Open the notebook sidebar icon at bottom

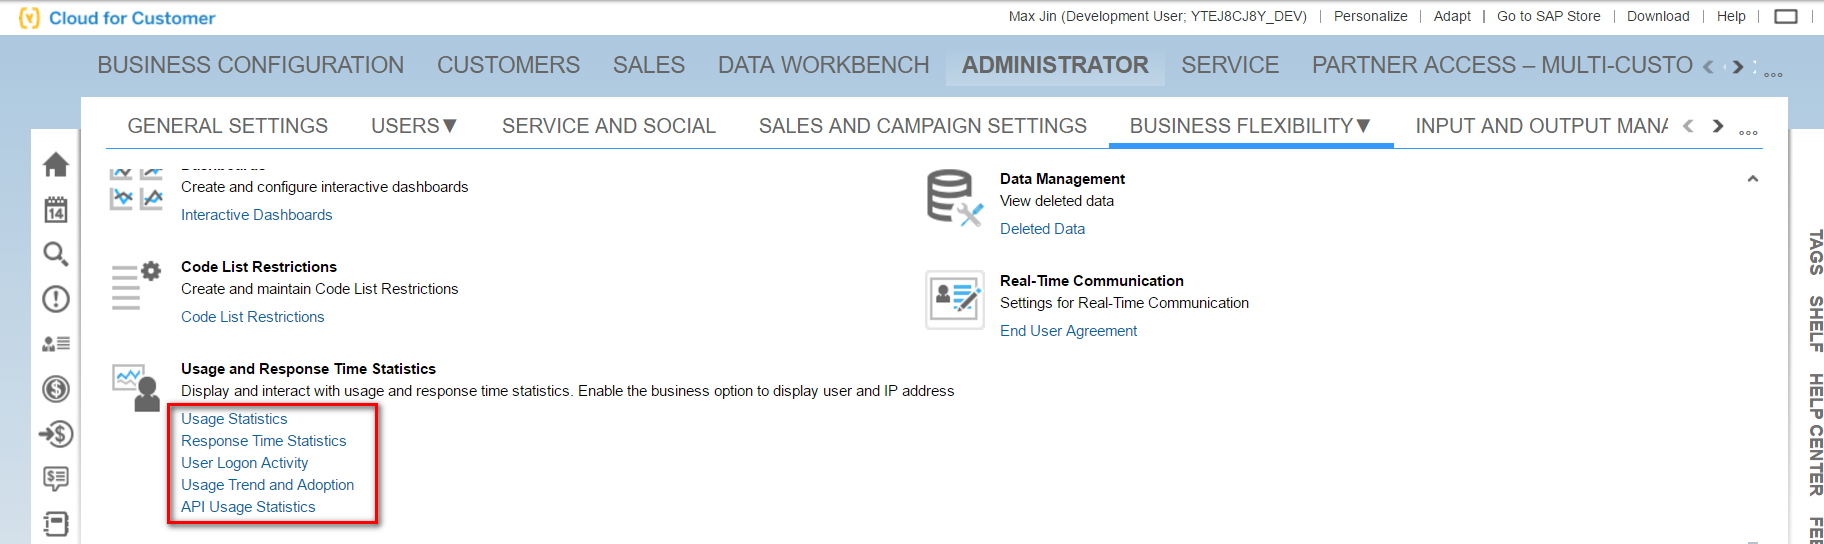coord(56,523)
